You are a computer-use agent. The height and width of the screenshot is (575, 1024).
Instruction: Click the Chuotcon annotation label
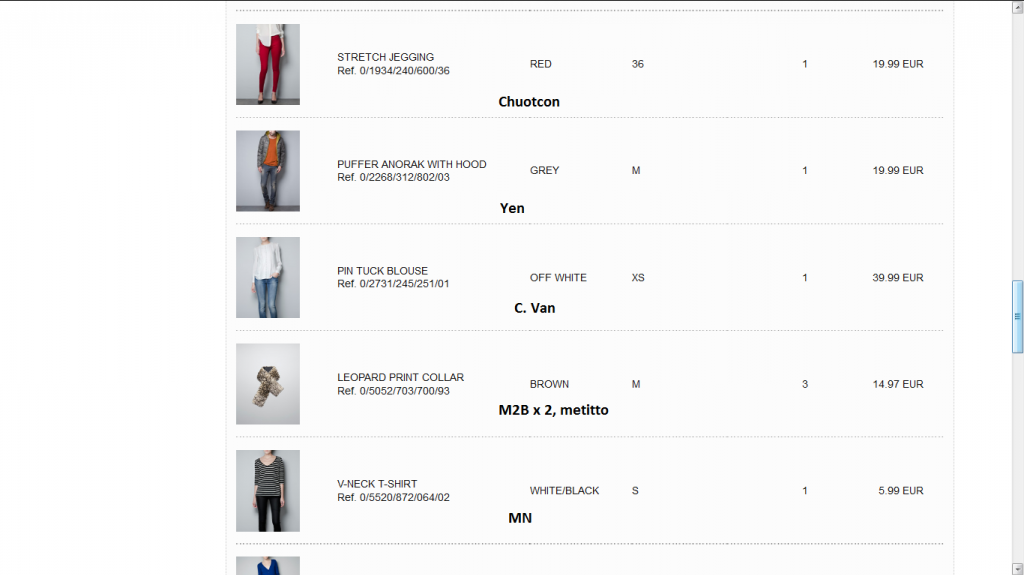[529, 102]
